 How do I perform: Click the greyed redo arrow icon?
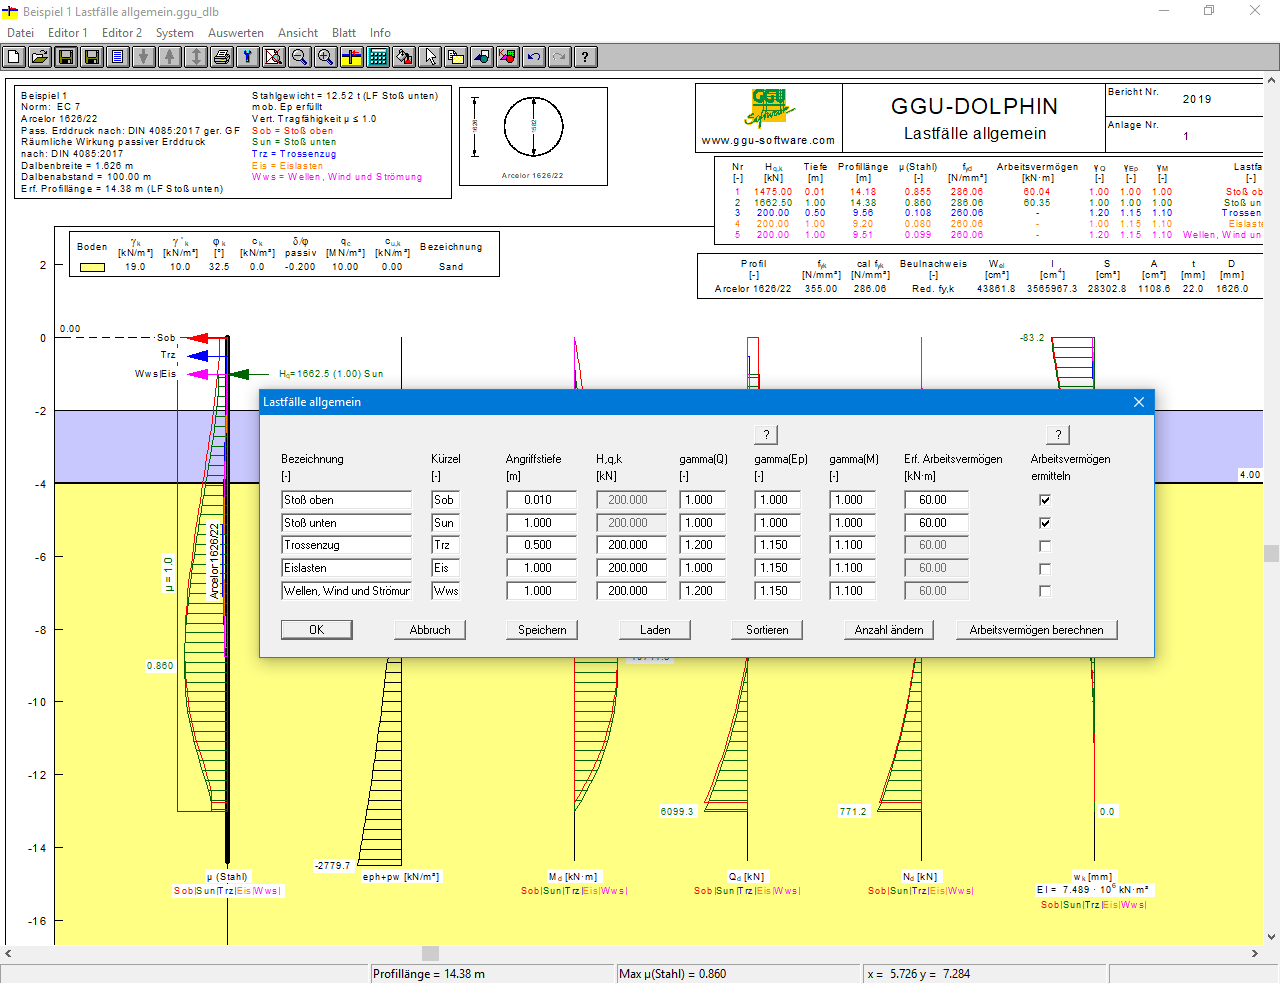(560, 57)
